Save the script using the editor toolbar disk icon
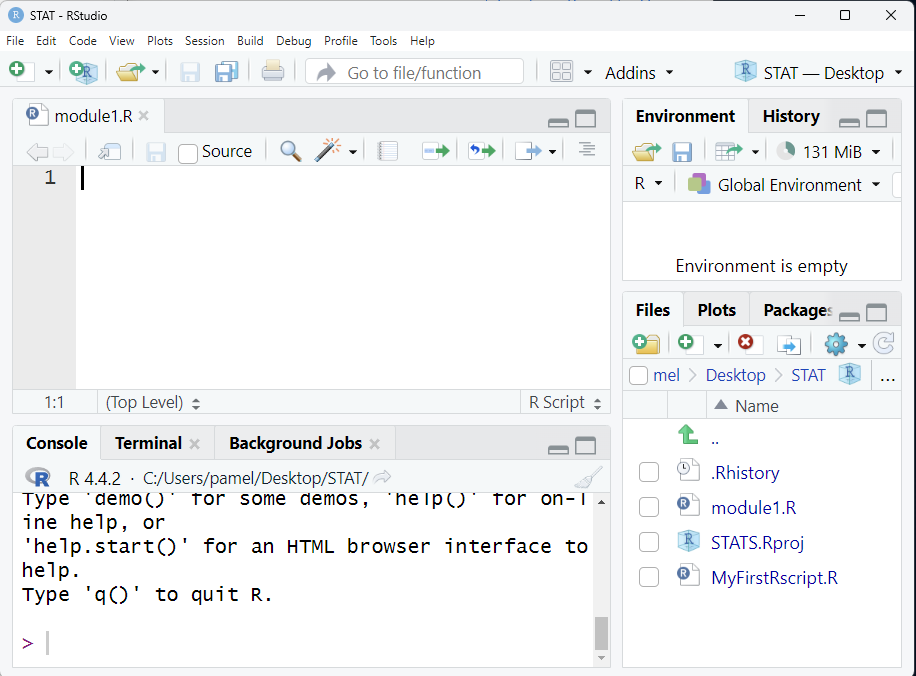 (155, 152)
